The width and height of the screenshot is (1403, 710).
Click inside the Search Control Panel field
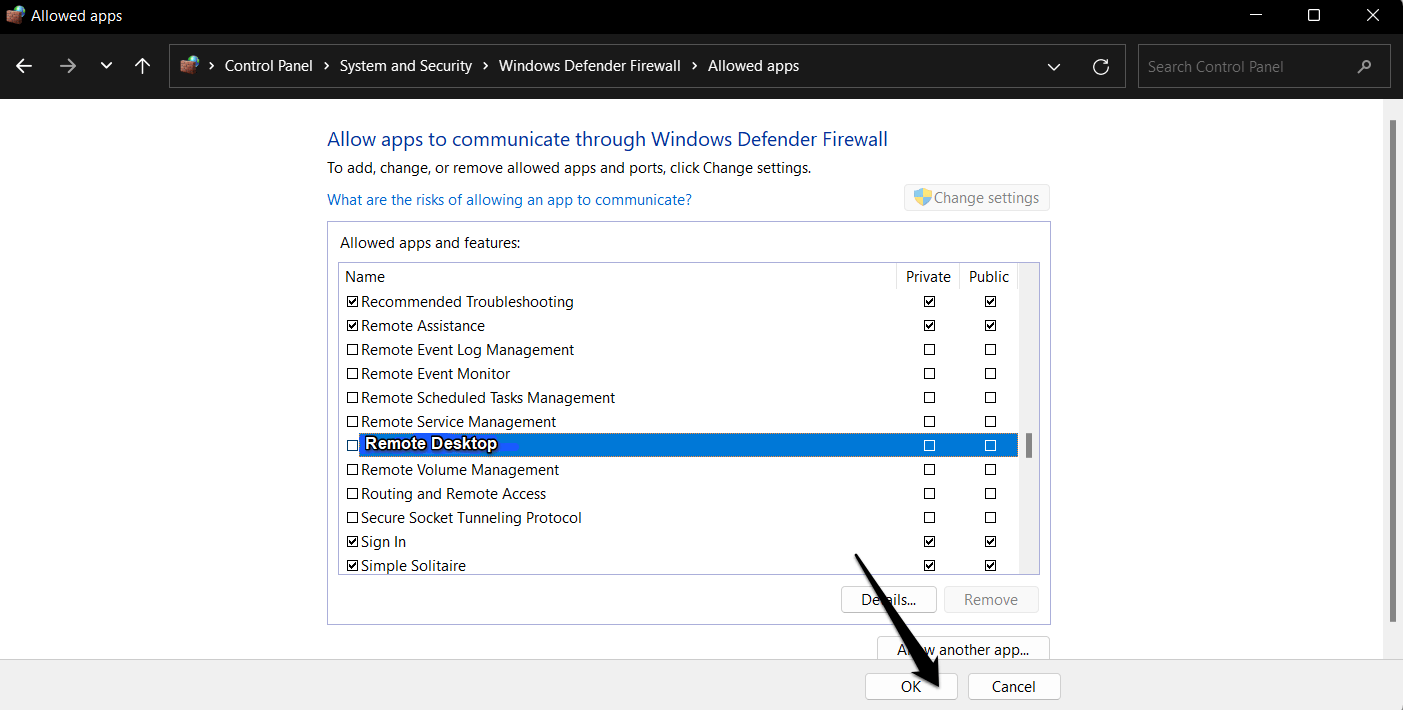[x=1240, y=66]
